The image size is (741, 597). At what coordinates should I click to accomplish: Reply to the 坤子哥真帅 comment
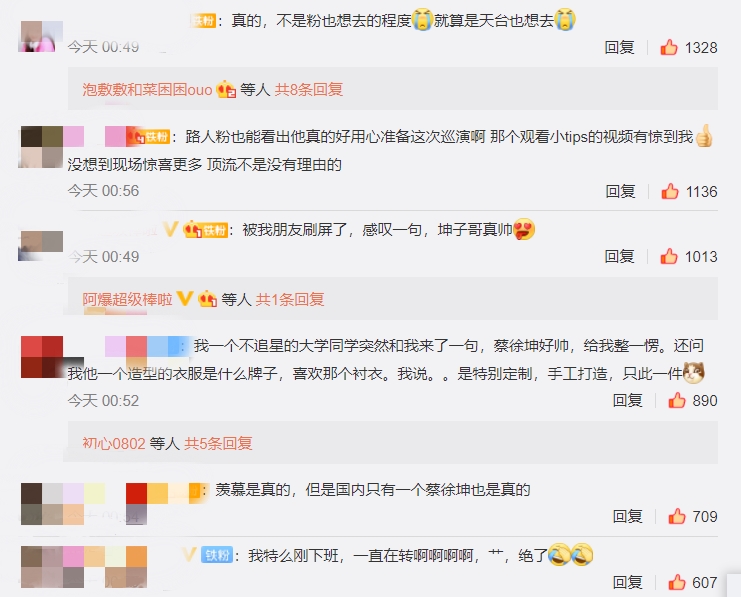coord(619,256)
